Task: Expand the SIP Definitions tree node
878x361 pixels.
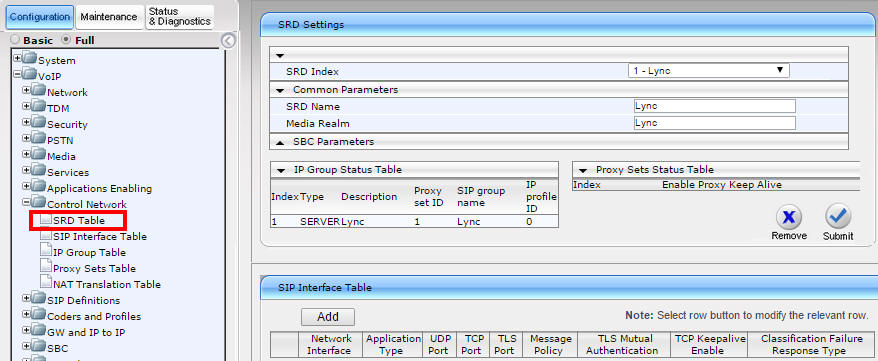Action: pyautogui.click(x=26, y=298)
